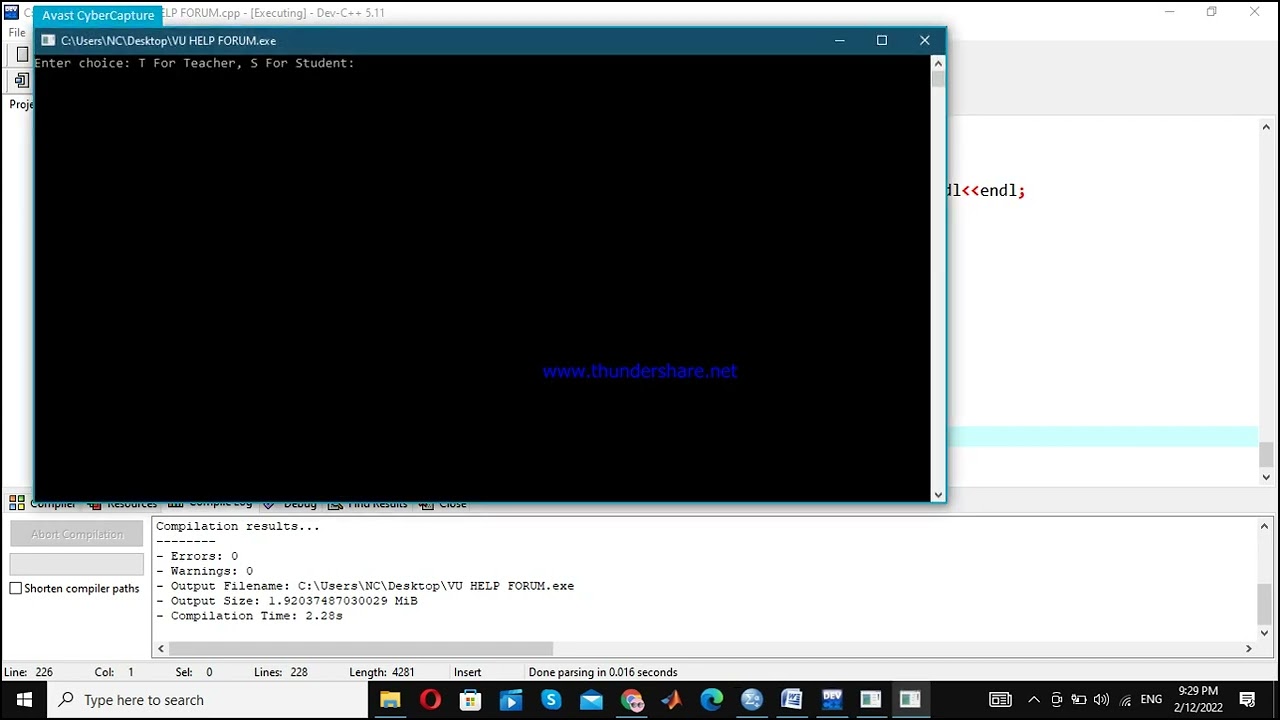Click 'Length: 4281' status bar entry

click(382, 672)
